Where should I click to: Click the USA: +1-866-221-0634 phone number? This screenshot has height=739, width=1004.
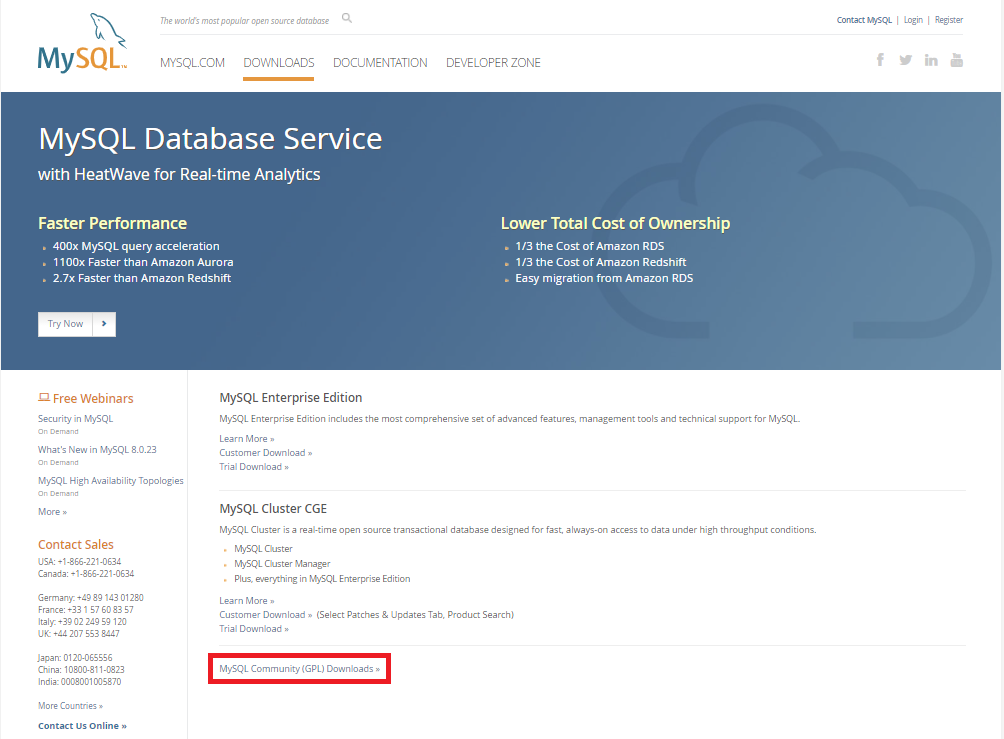[79, 562]
